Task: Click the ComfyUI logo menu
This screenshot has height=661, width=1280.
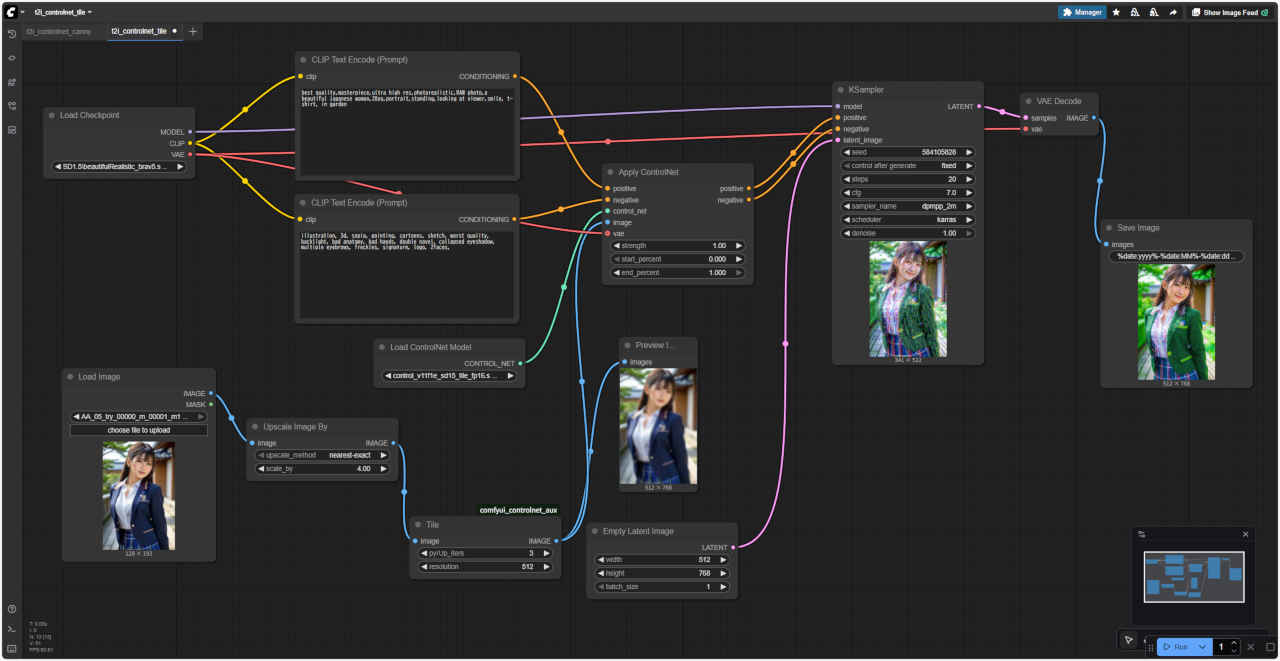Action: coord(10,12)
